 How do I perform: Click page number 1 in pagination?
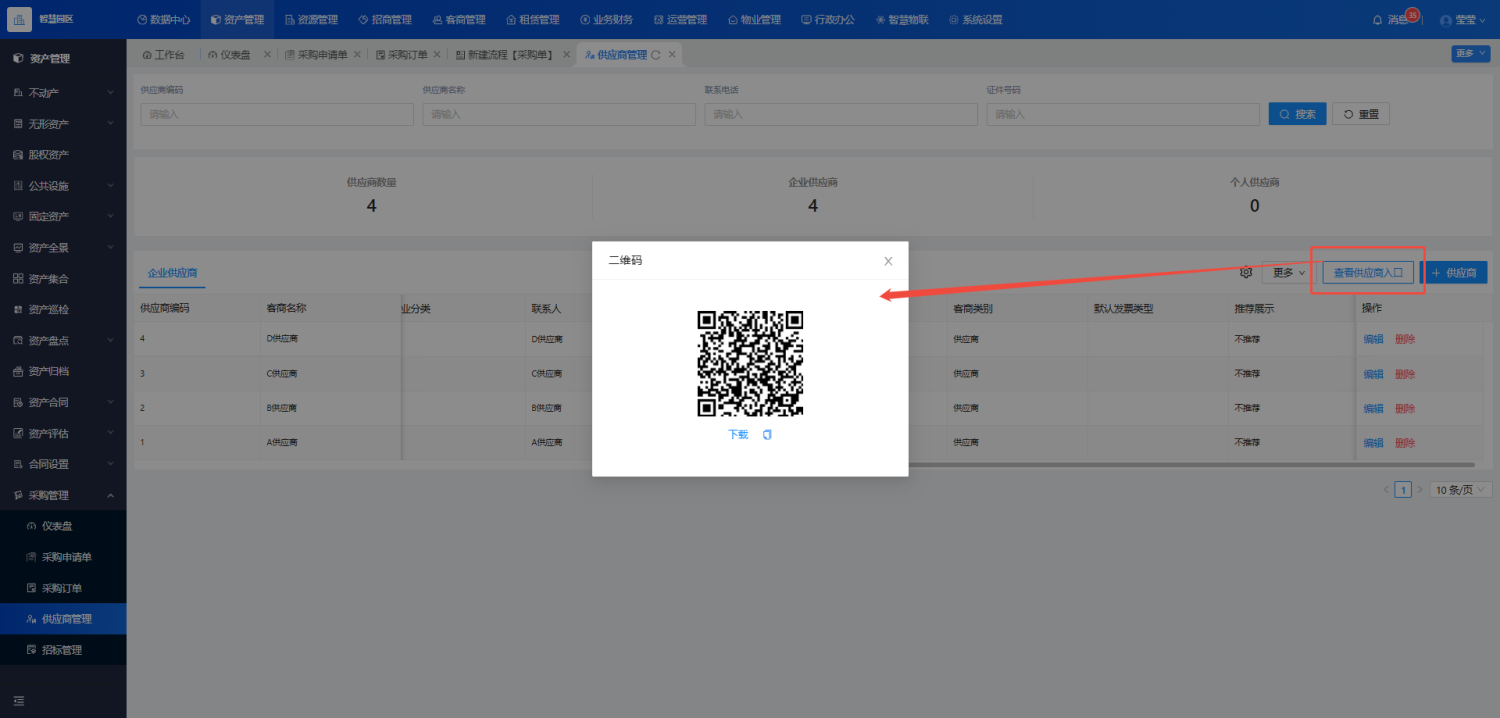pyautogui.click(x=1404, y=490)
